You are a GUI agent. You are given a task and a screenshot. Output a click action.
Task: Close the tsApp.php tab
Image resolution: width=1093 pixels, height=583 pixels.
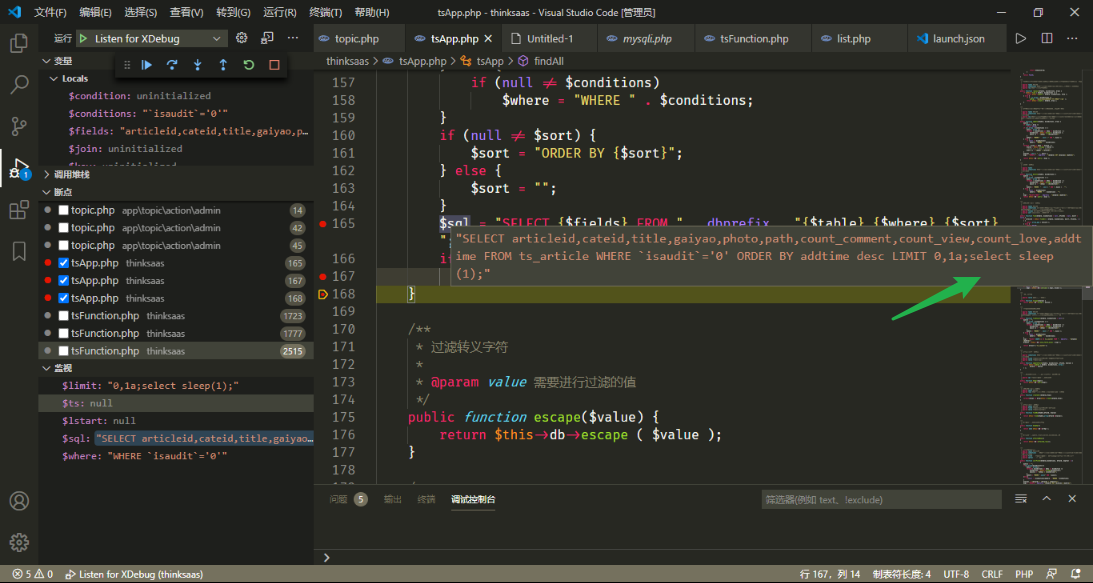pyautogui.click(x=489, y=38)
